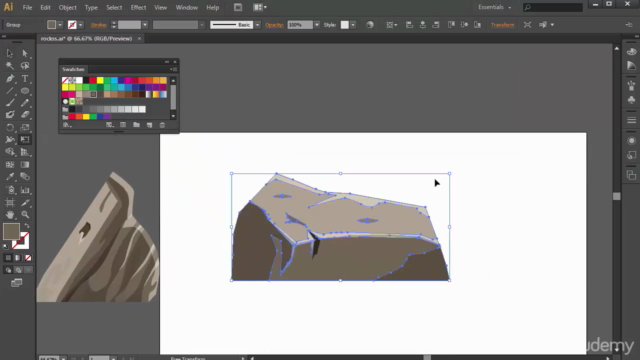
Task: Open the stroke color dropdown in control bar
Action: click(x=80, y=25)
